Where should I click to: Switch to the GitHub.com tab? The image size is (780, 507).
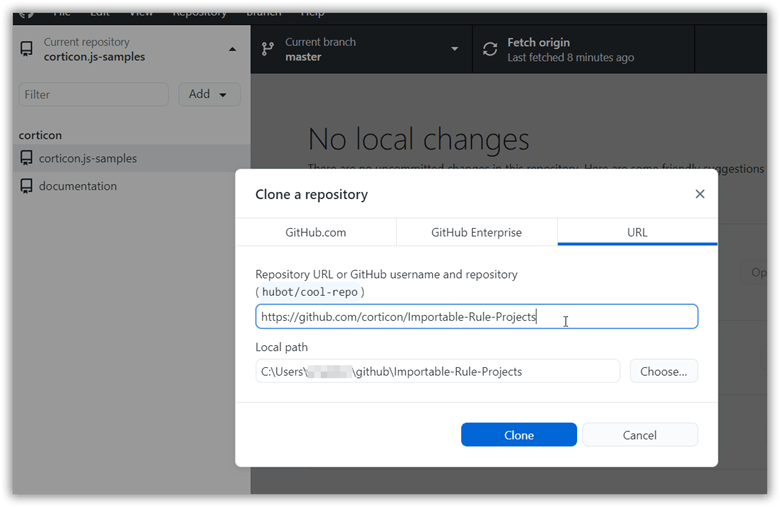(315, 232)
